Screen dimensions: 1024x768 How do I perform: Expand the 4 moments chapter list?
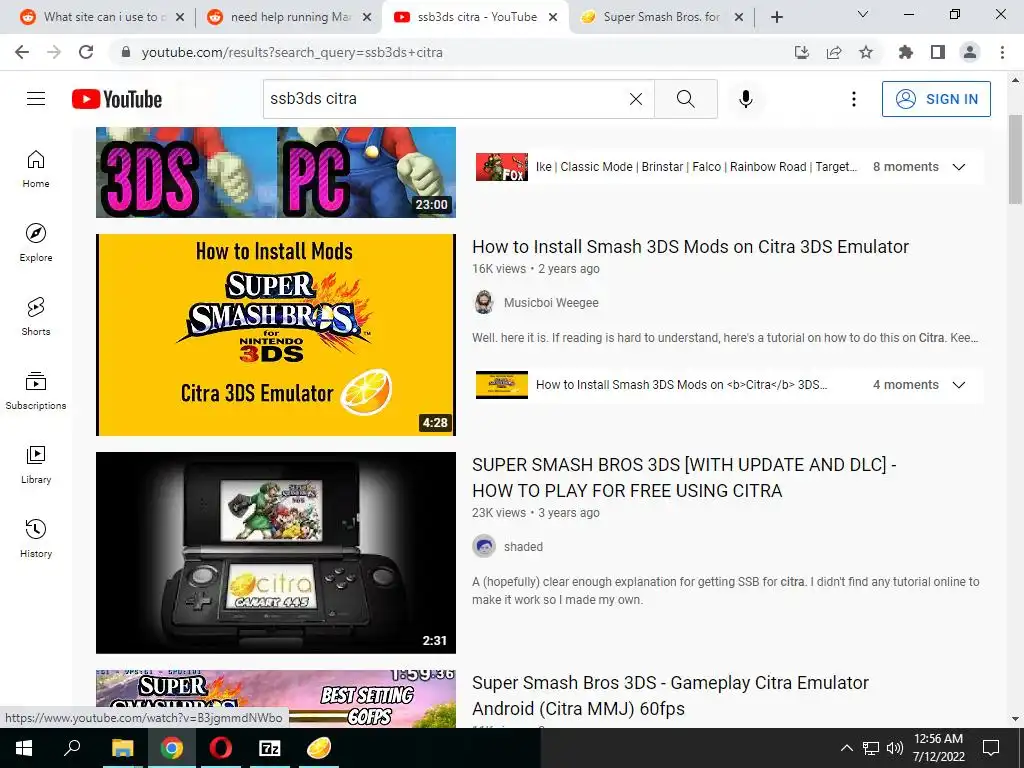958,385
